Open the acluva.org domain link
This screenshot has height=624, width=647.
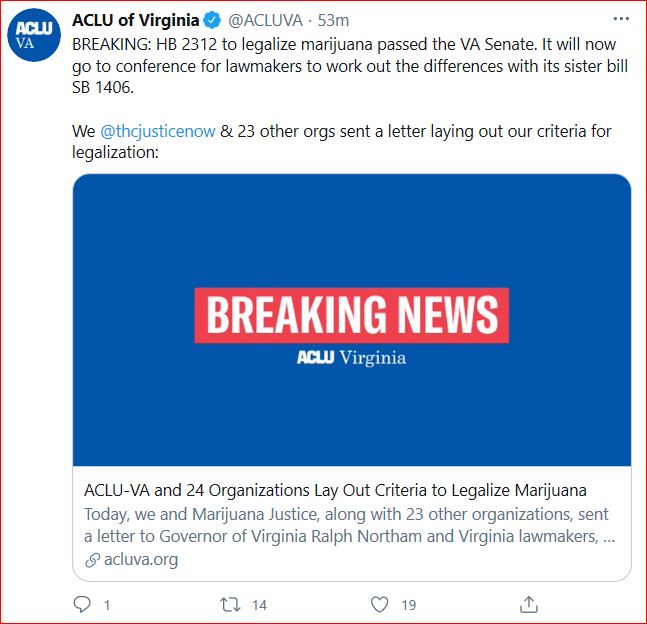click(141, 560)
